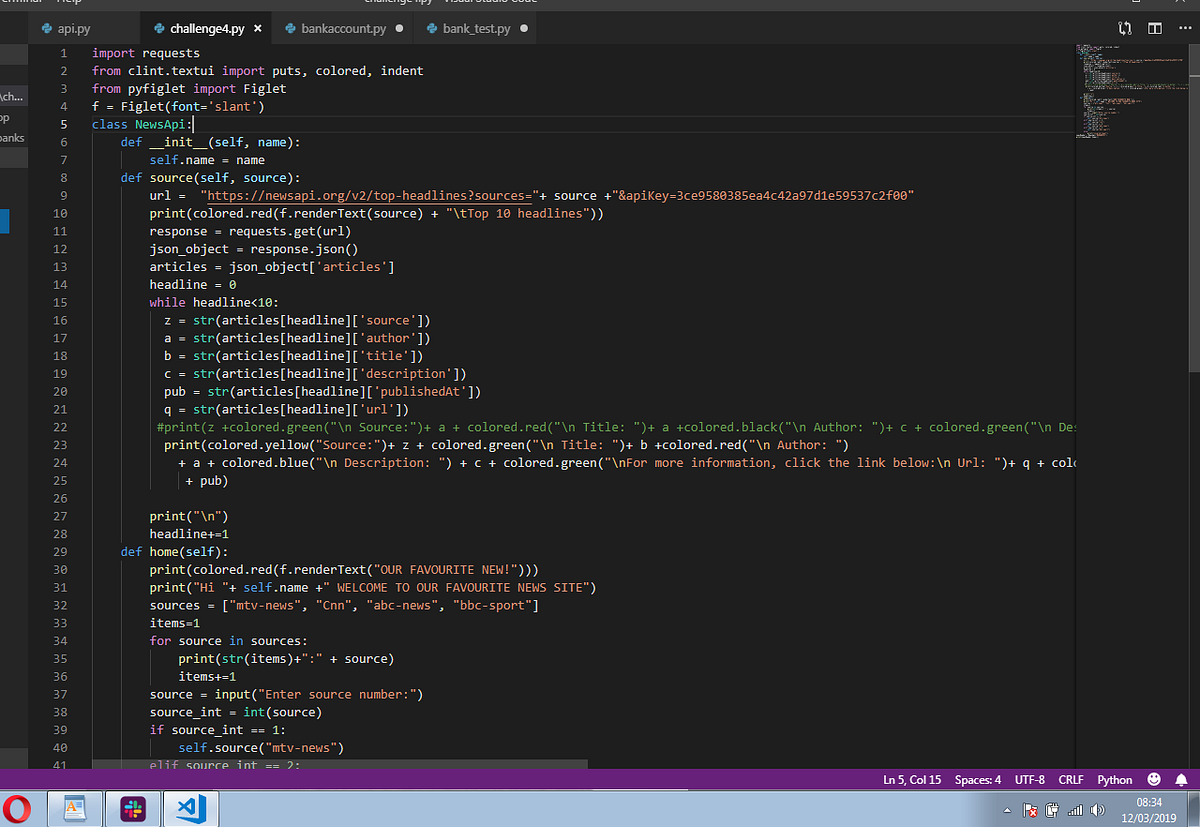Viewport: 1200px width, 827px height.
Task: Click the network signal tray icon
Action: coord(1074,811)
